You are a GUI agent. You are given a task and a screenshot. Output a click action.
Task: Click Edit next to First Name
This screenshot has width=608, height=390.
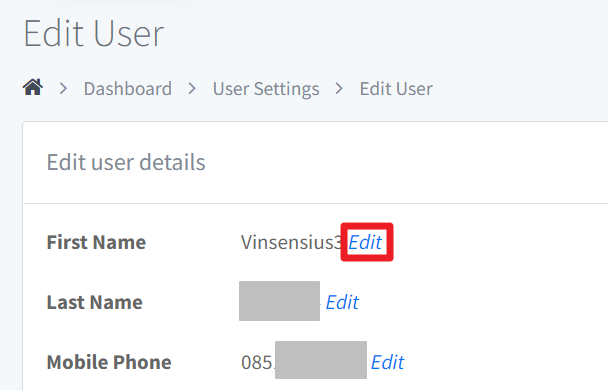point(365,242)
